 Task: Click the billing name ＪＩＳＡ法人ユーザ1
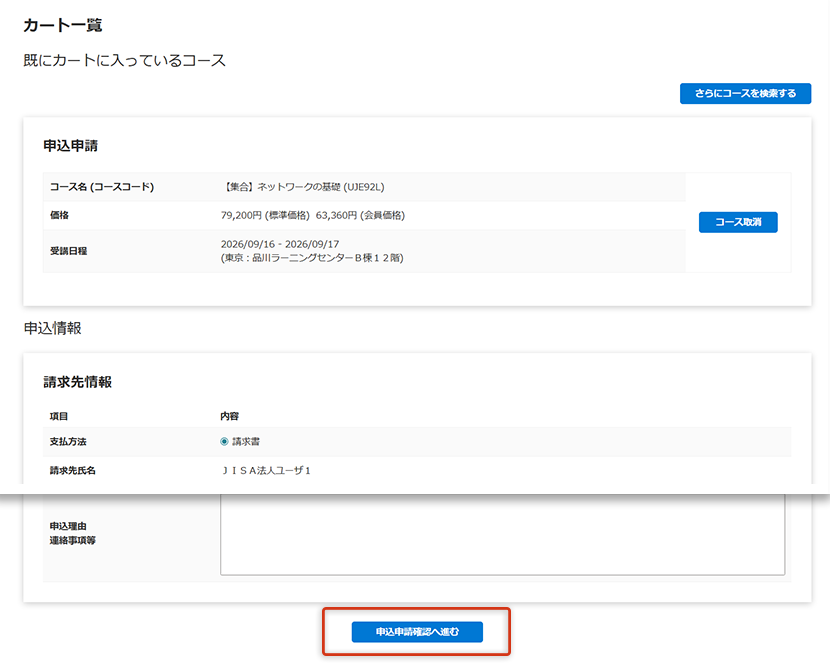pyautogui.click(x=266, y=470)
